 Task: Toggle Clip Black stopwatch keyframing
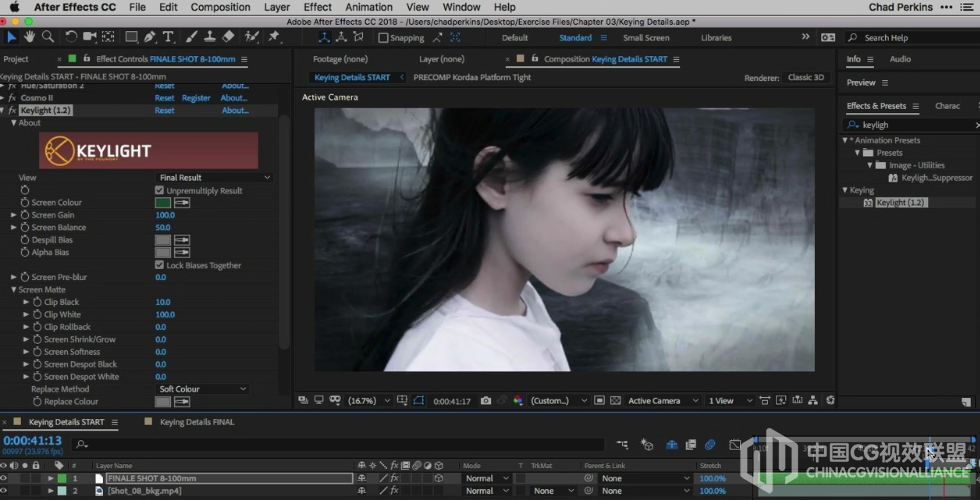click(x=38, y=302)
